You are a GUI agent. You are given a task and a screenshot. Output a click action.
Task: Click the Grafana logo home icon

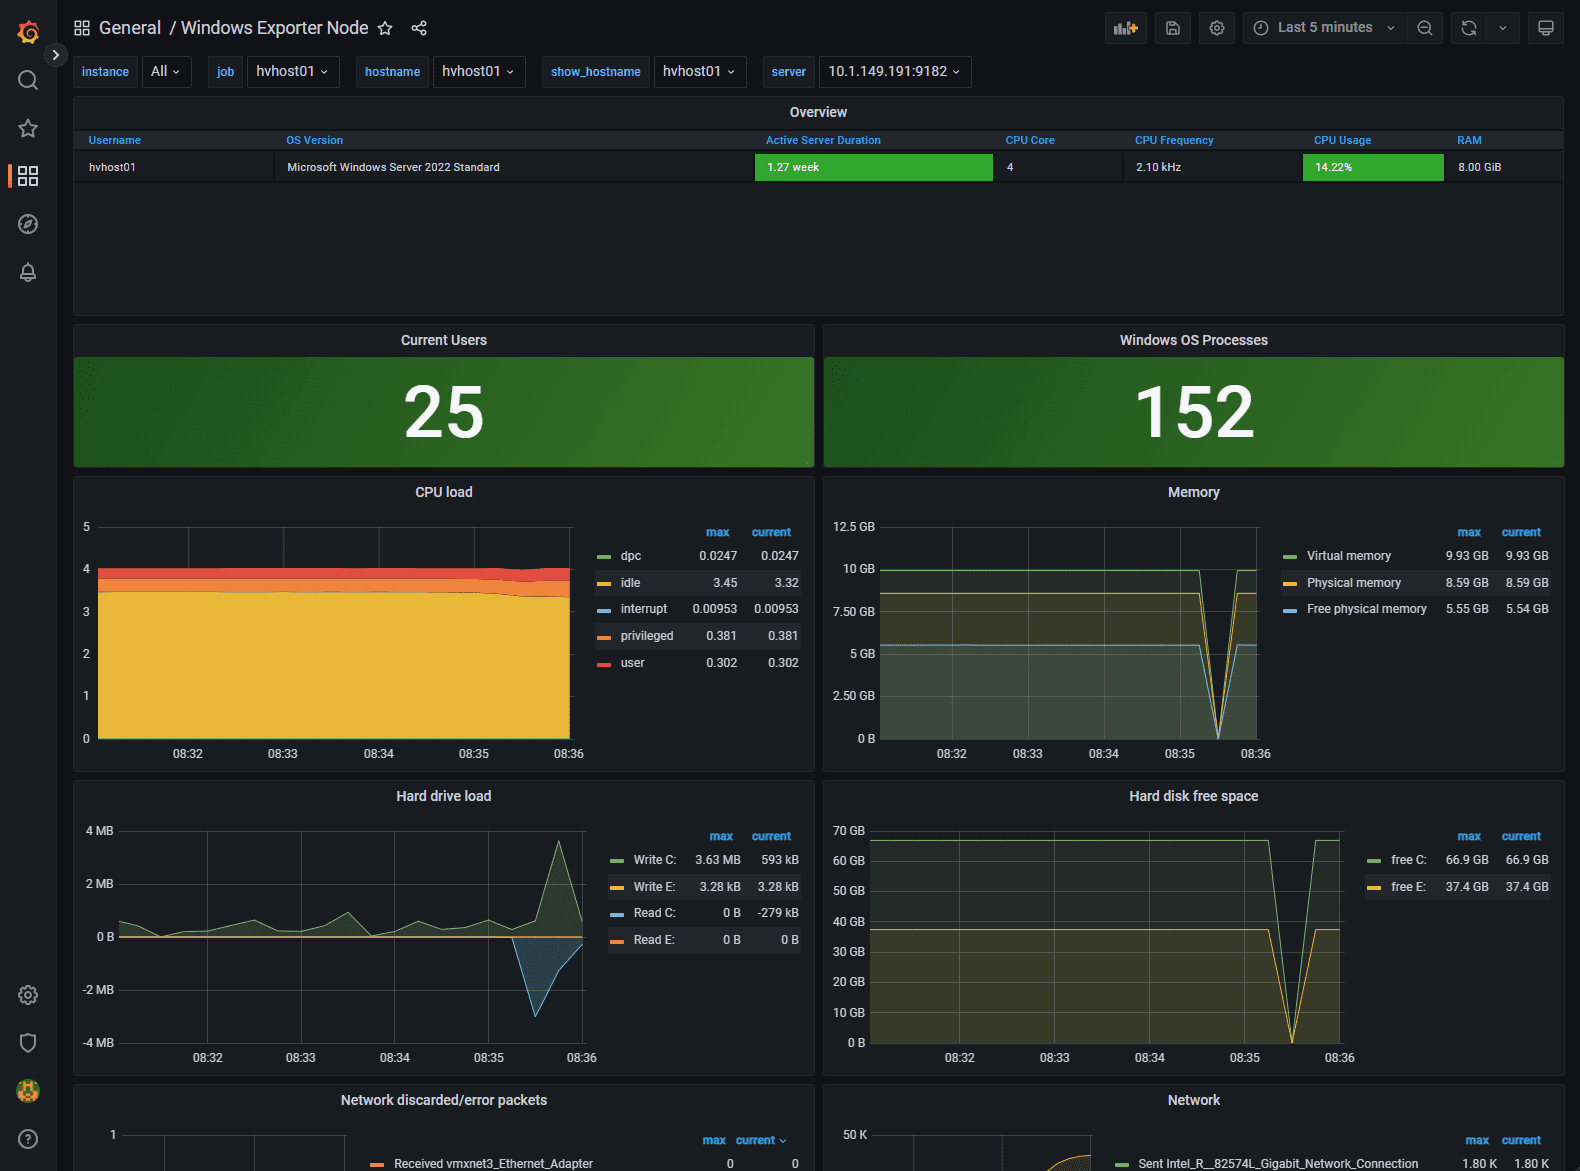coord(28,32)
